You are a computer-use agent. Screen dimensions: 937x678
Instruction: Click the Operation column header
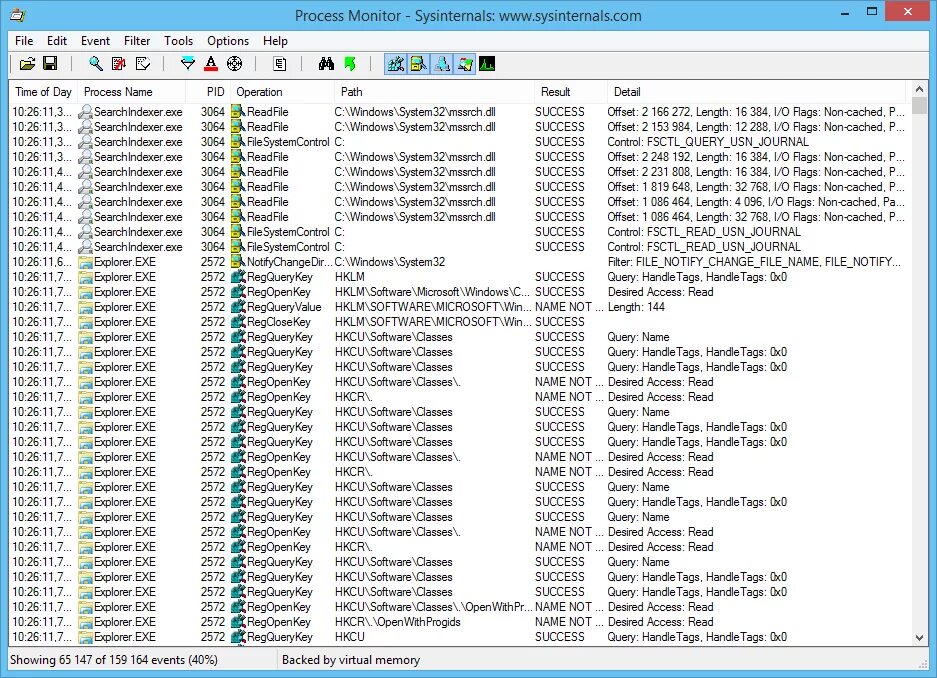coord(283,92)
